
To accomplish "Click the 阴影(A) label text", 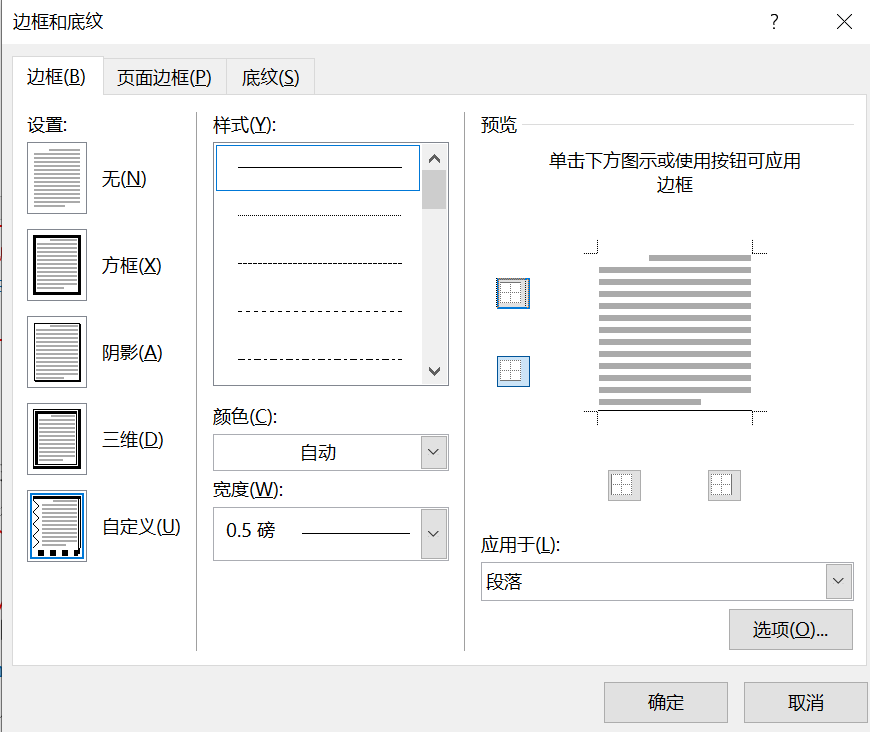I will (x=132, y=352).
